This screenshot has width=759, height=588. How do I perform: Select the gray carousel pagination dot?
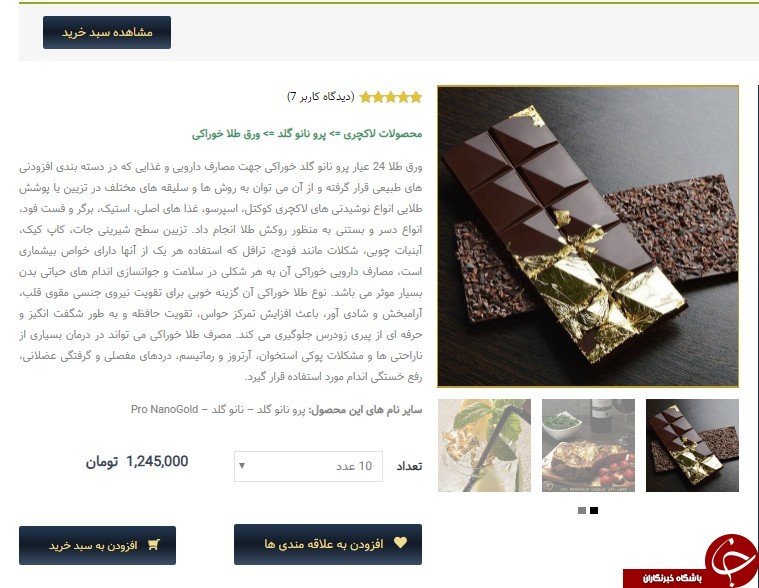582,510
